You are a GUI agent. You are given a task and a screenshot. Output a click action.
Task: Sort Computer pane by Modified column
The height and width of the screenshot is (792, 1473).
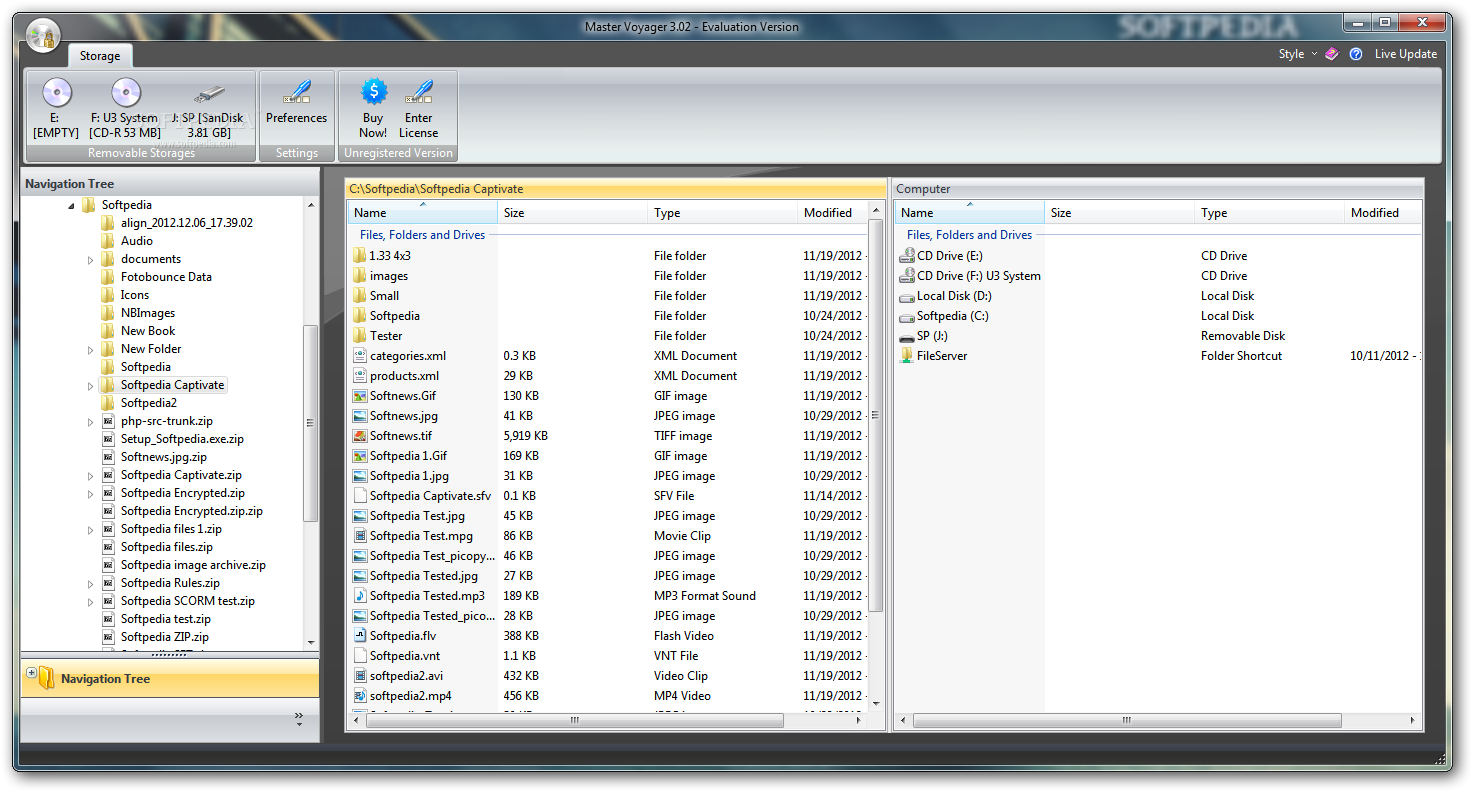pyautogui.click(x=1383, y=212)
